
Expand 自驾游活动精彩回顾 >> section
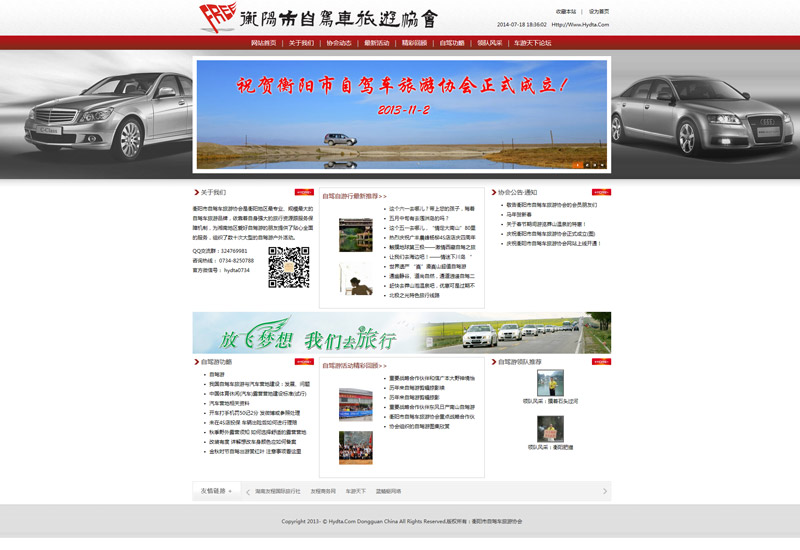(x=356, y=366)
